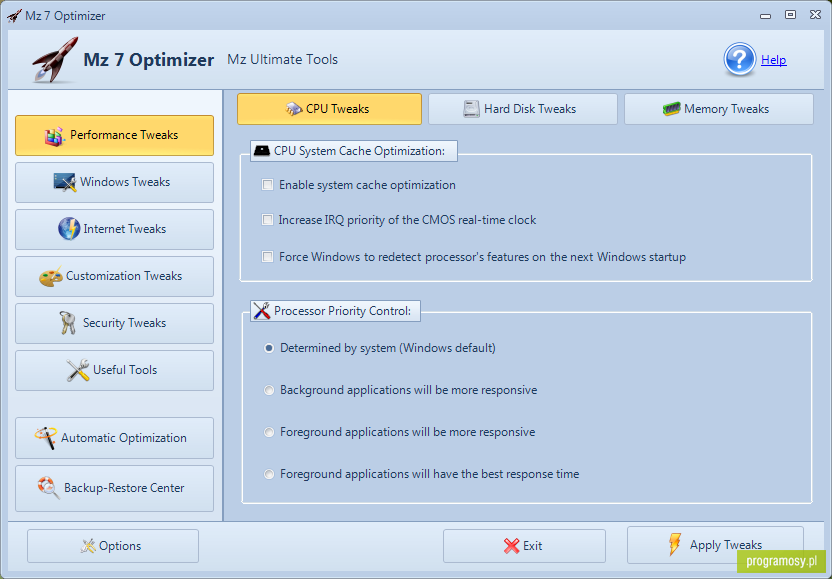832x579 pixels.
Task: Open the Help link
Action: pos(774,60)
